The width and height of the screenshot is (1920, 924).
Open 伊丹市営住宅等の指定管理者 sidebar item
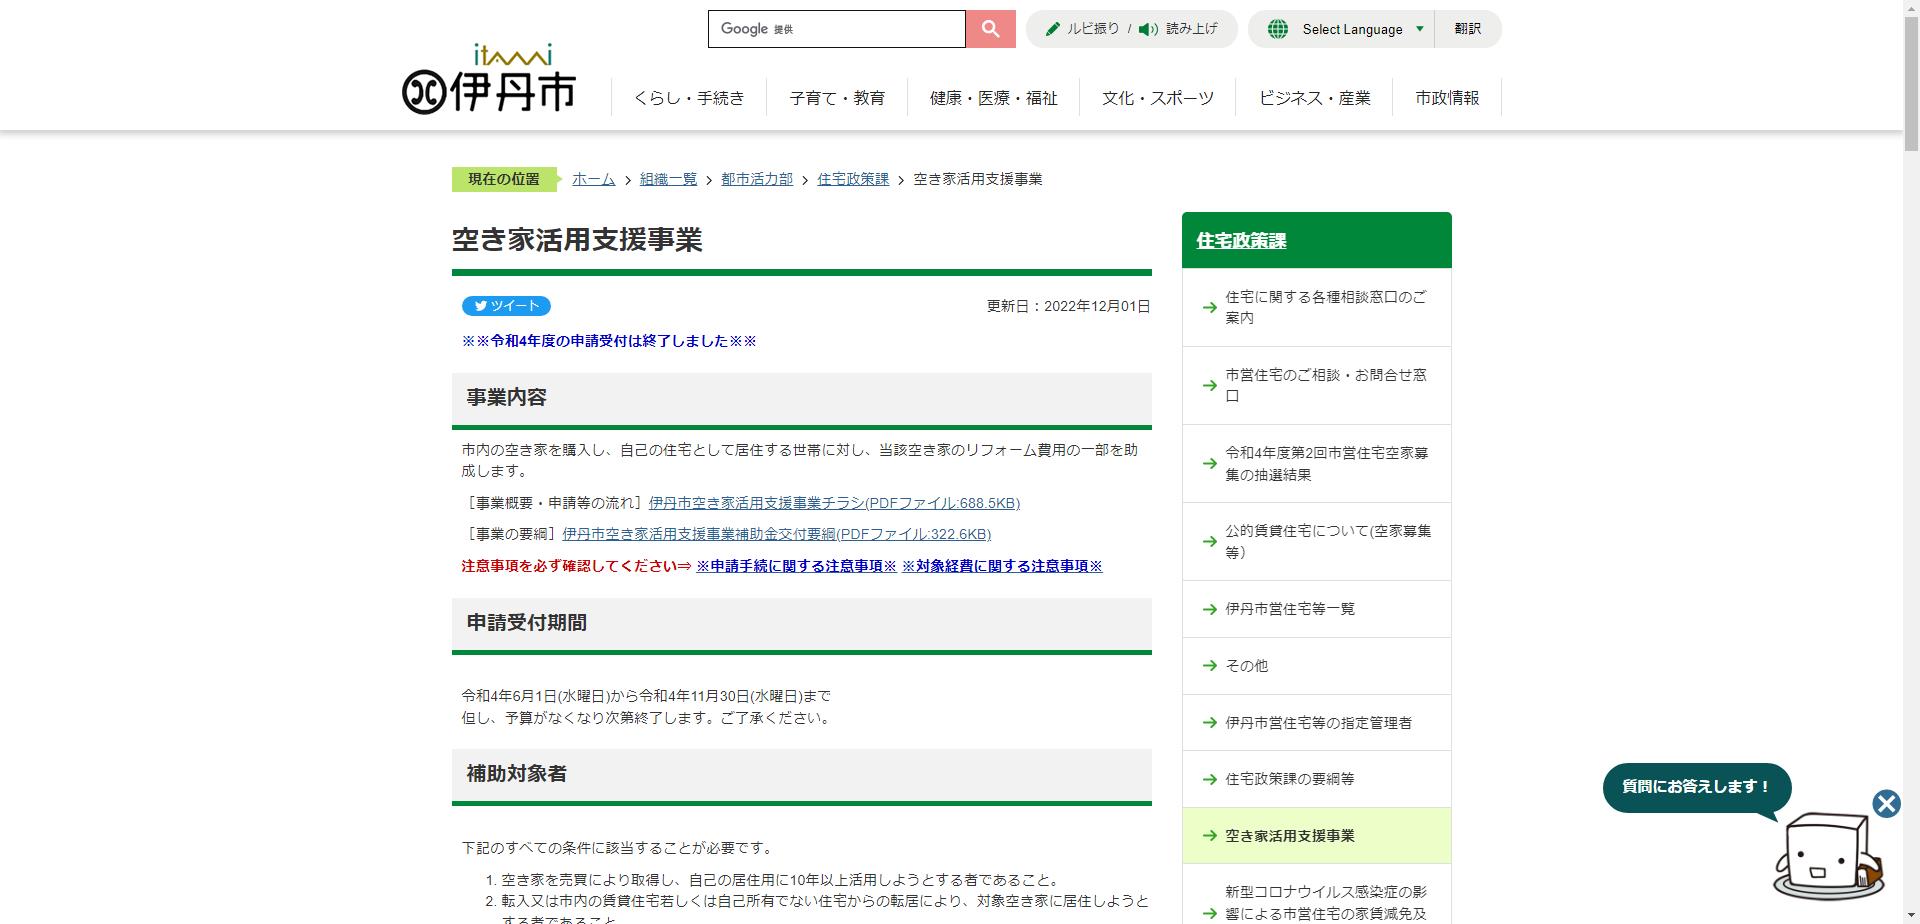pos(1316,722)
